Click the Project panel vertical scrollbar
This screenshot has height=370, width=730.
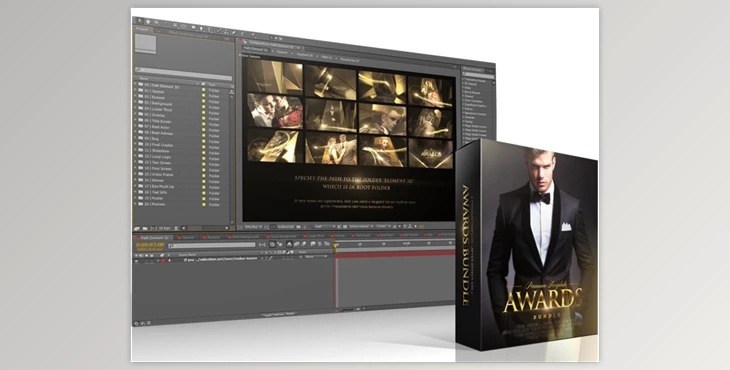tap(232, 158)
